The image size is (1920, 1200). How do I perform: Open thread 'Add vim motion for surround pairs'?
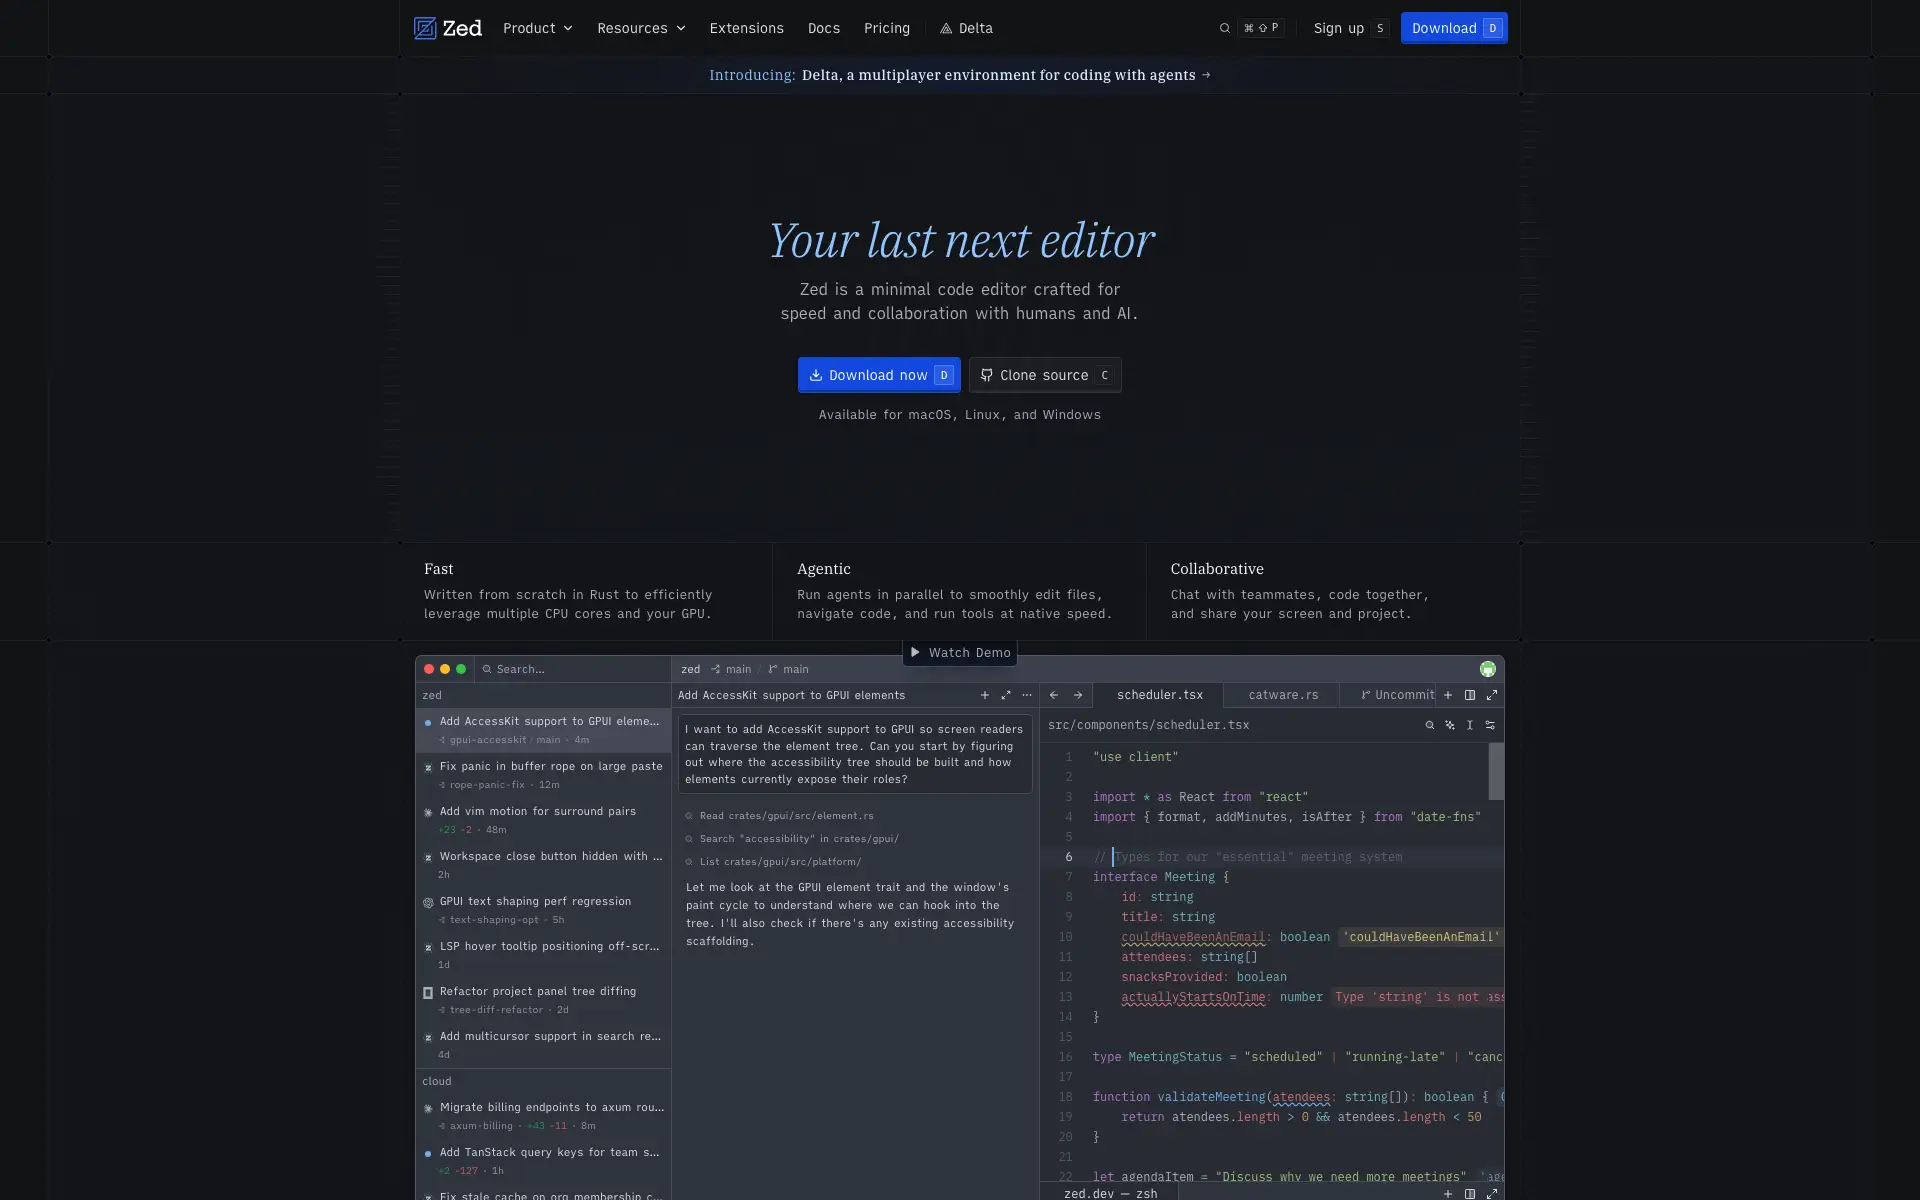[543, 820]
